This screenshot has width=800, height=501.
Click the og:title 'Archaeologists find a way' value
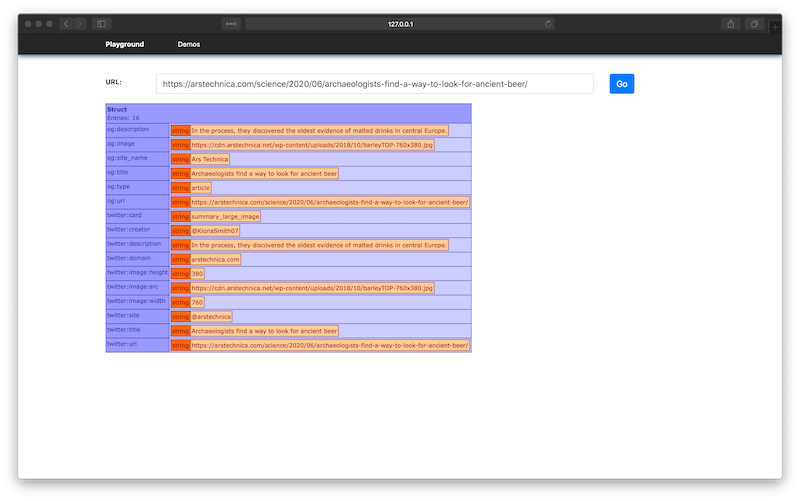point(264,173)
